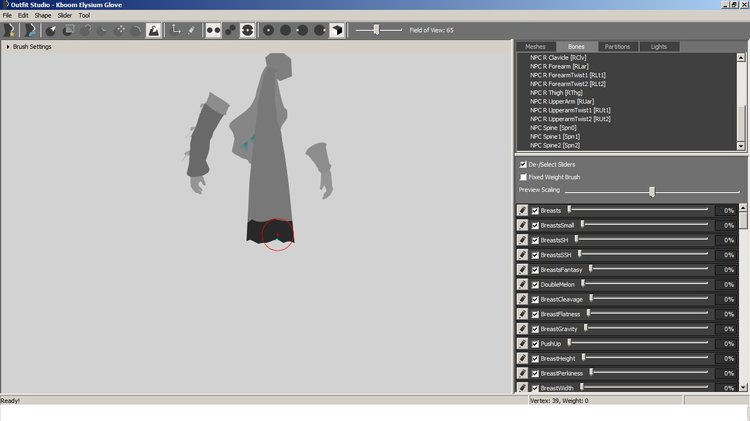
Task: Click the edit pencil for DoubleMelon slider
Action: [522, 284]
